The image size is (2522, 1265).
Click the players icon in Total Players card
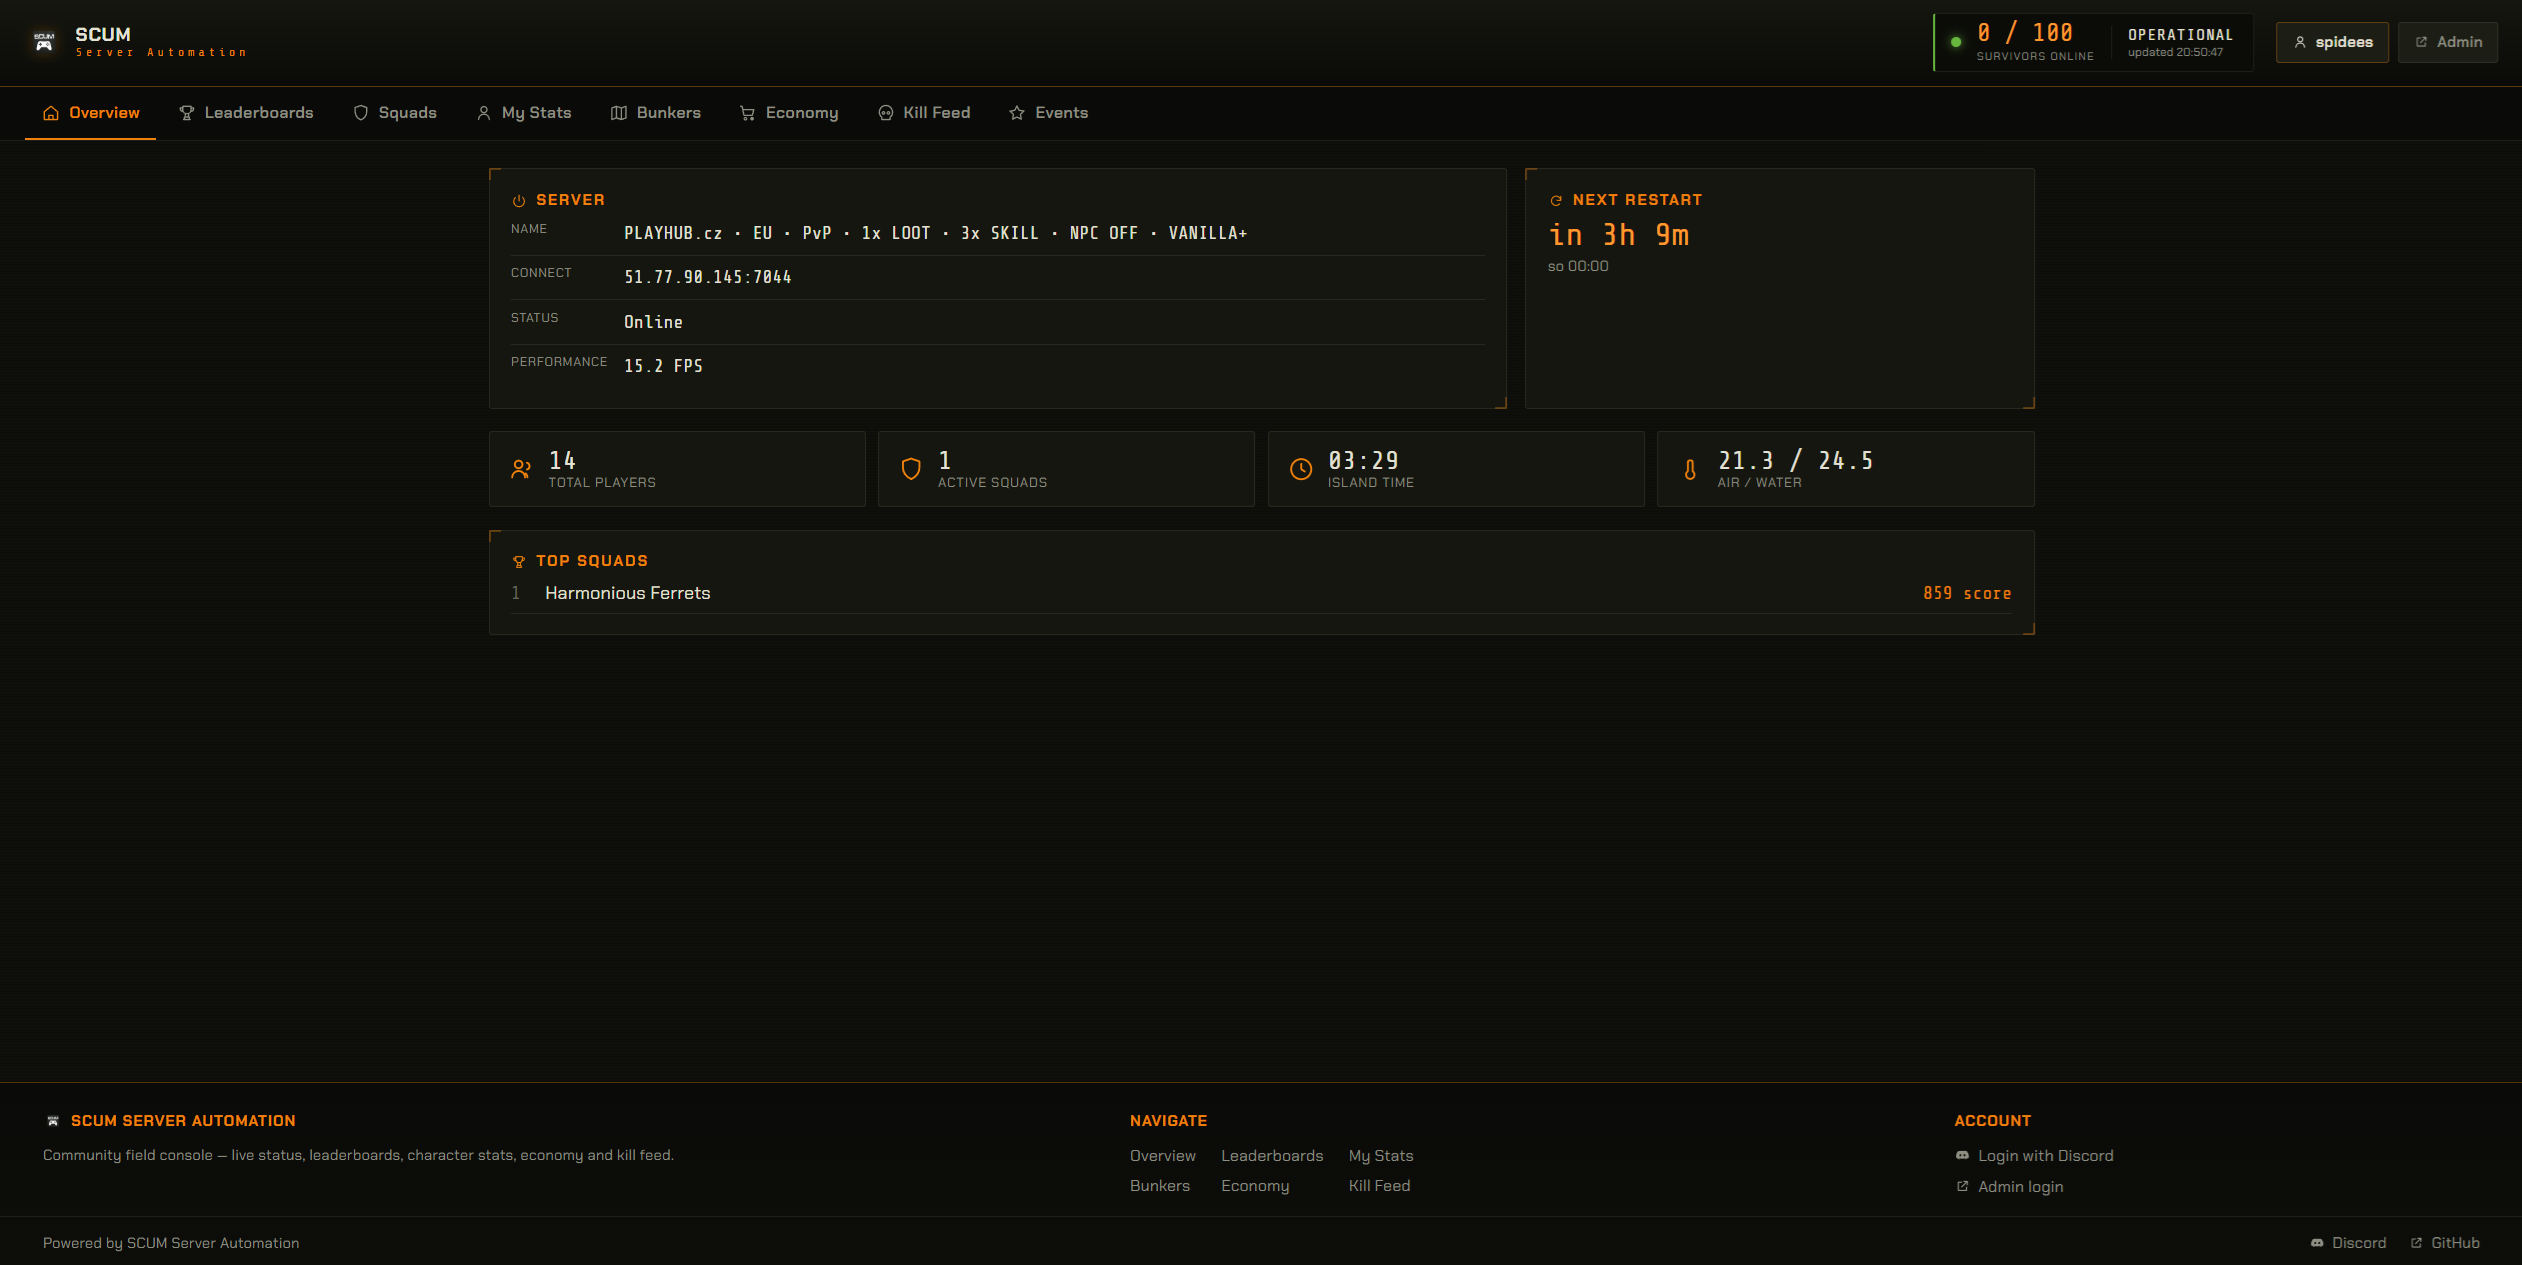[521, 469]
